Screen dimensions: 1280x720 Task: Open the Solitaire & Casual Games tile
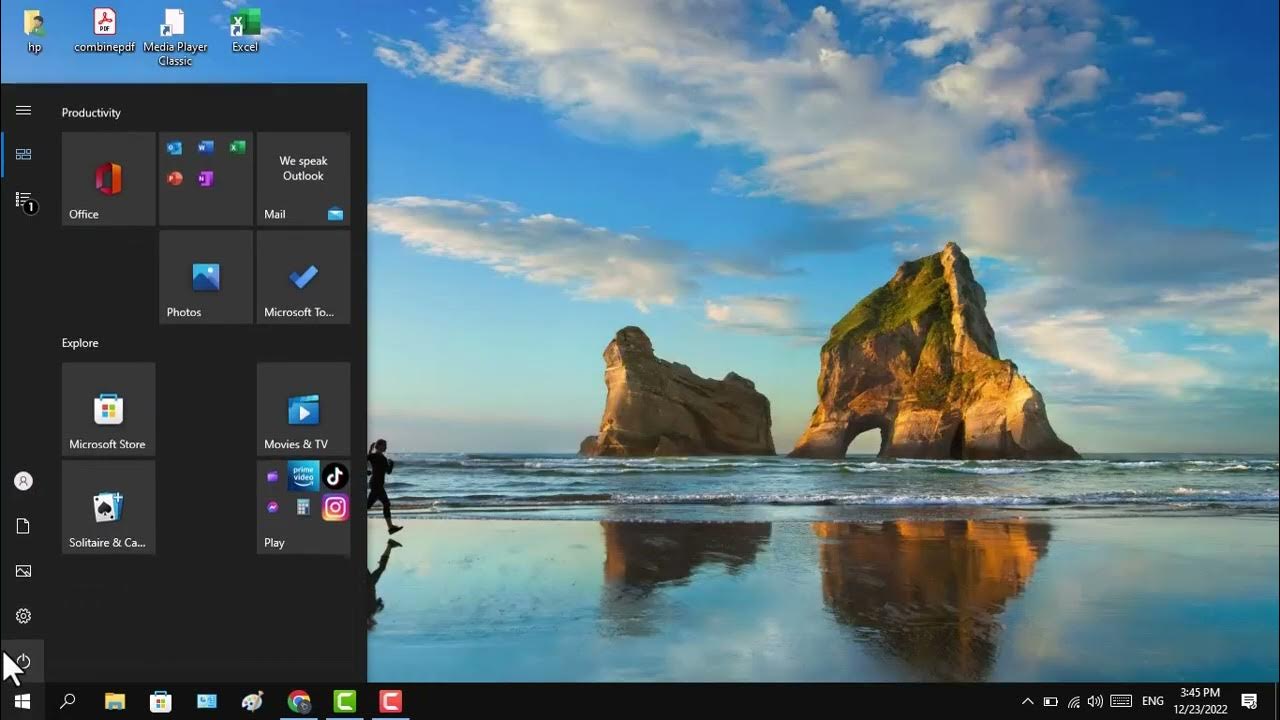pos(108,507)
